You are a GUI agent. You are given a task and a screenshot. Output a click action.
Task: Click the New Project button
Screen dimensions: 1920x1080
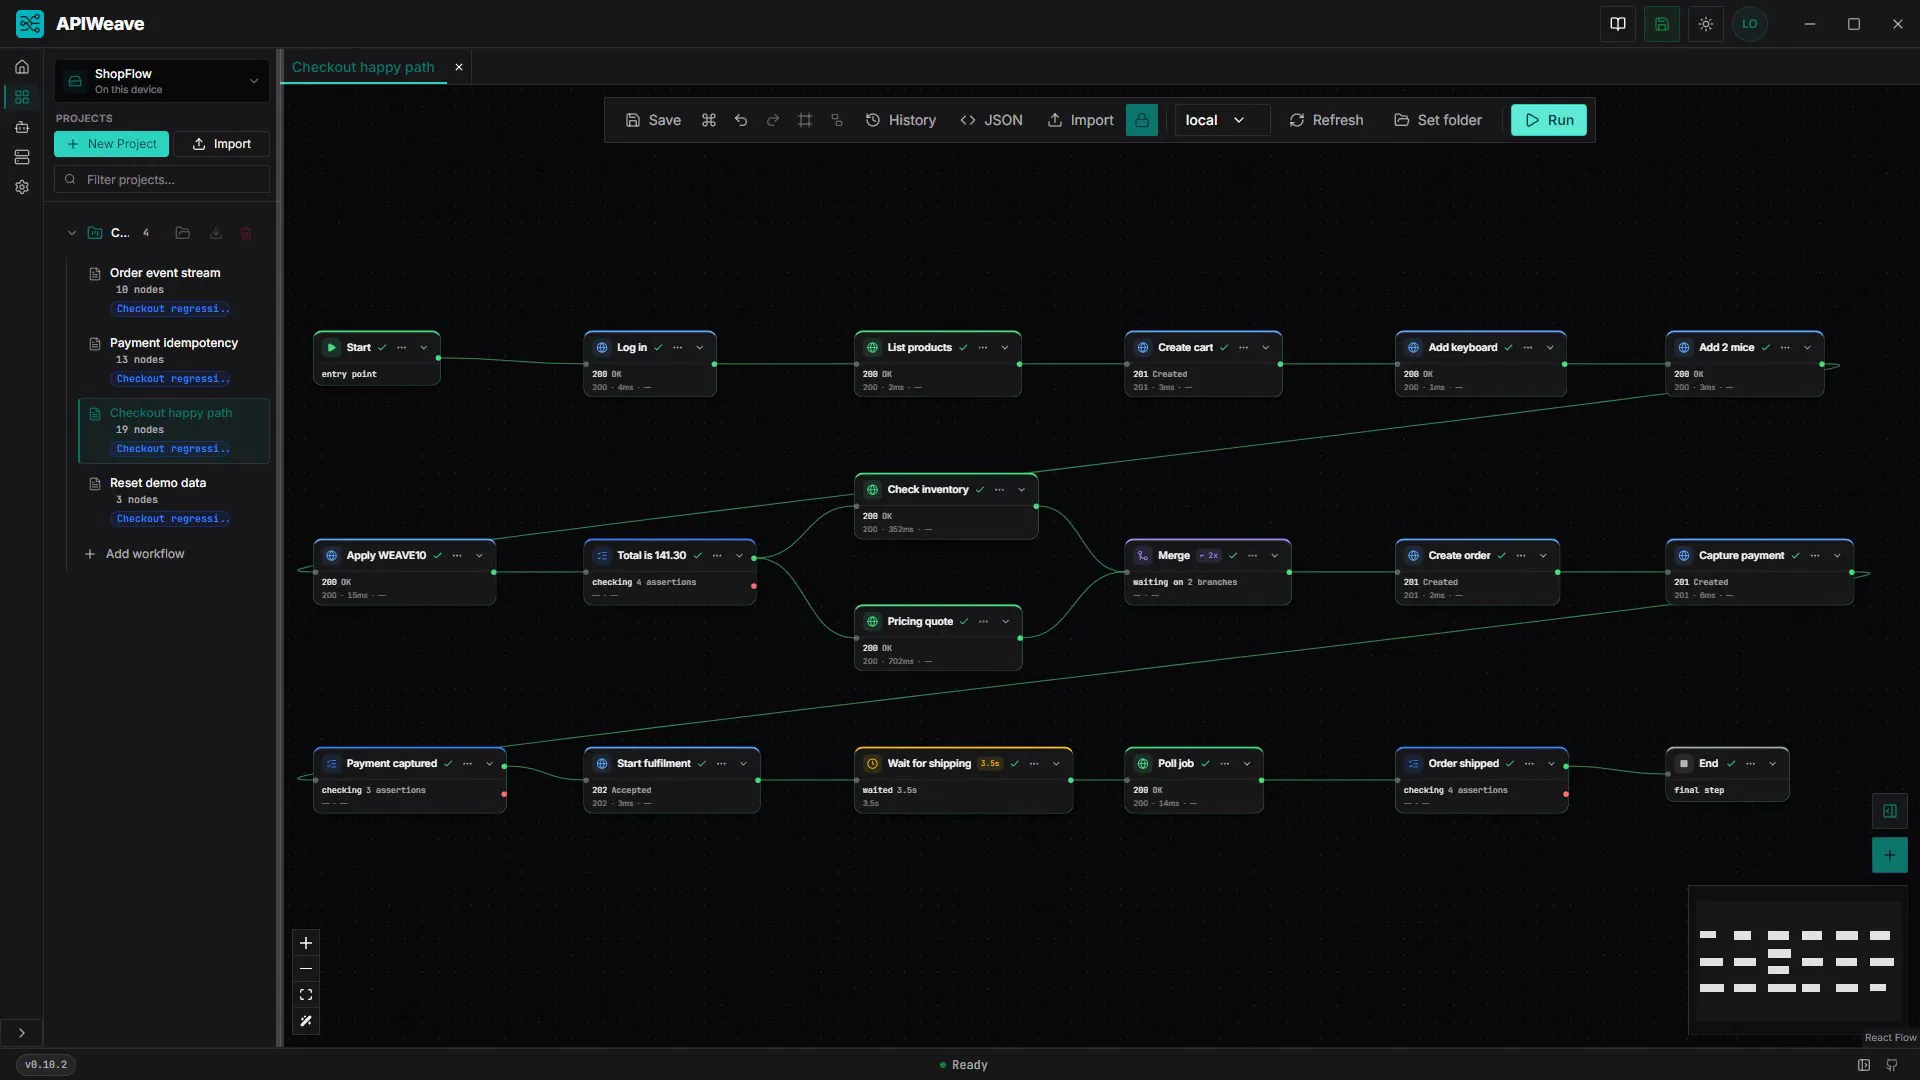click(111, 144)
